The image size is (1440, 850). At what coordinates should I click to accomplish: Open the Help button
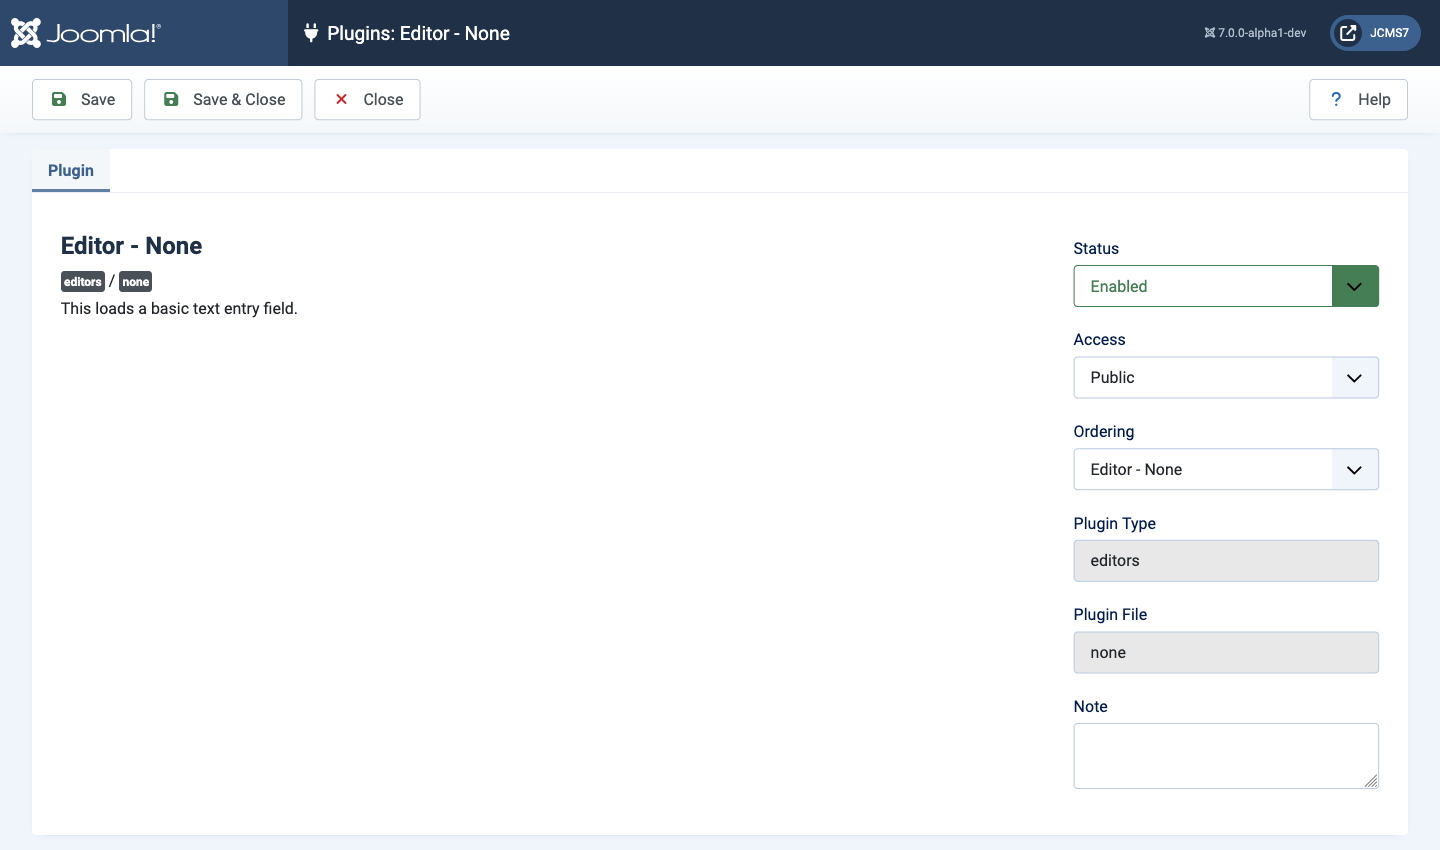tap(1358, 99)
